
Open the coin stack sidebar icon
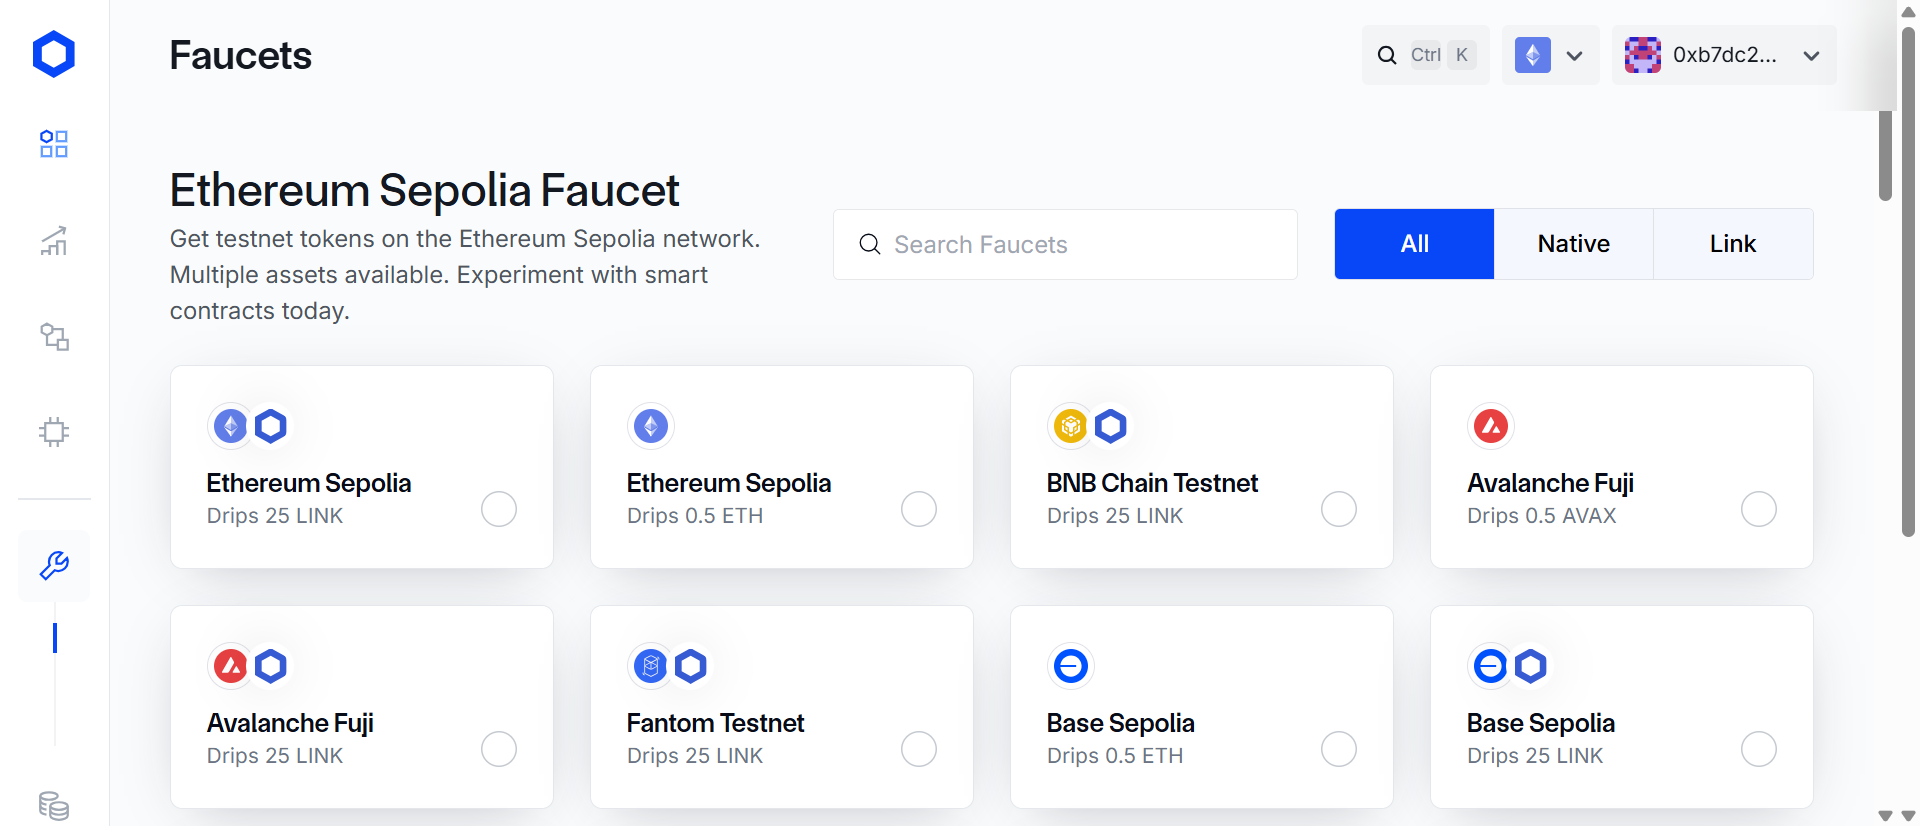(54, 805)
